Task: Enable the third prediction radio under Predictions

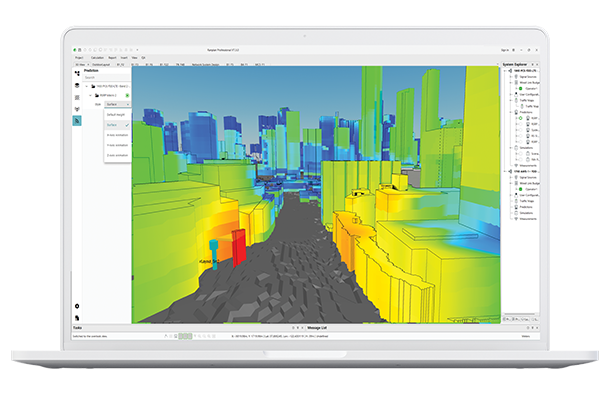Action: [520, 130]
